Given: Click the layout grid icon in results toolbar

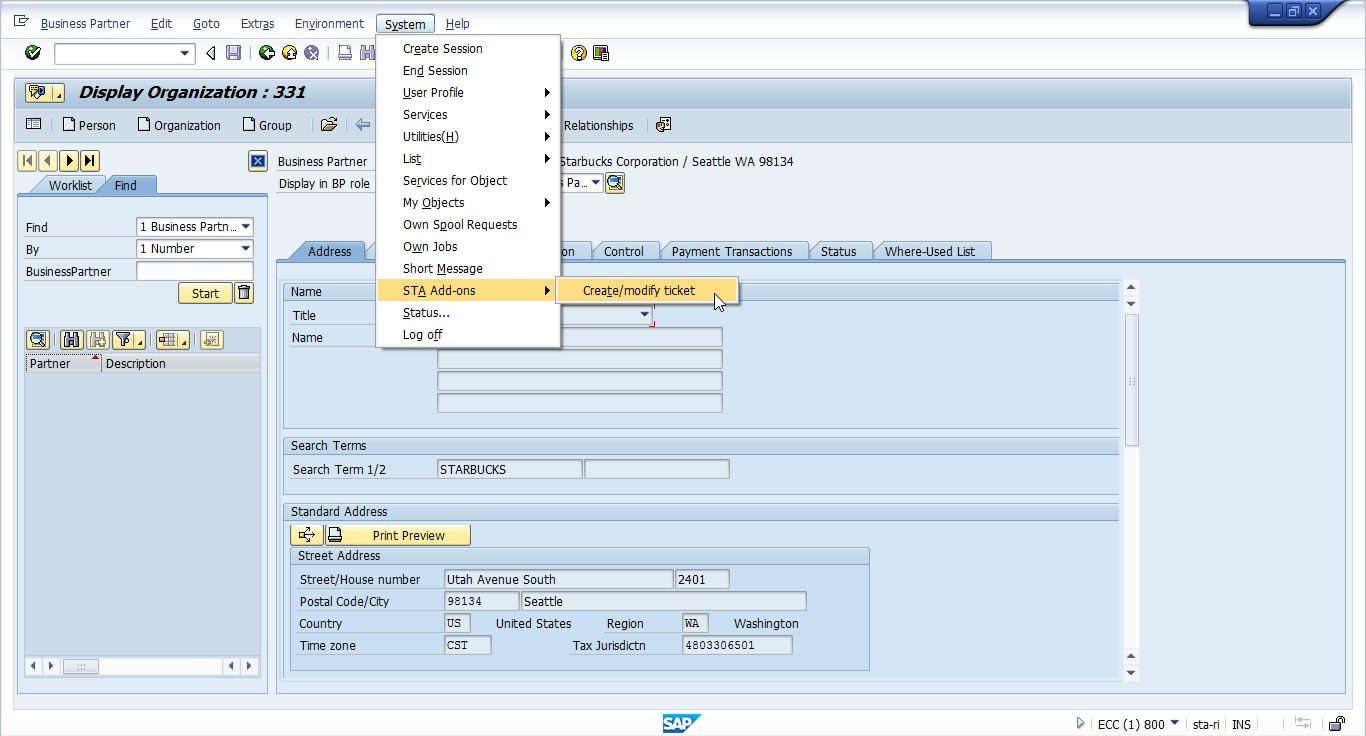Looking at the screenshot, I should click(x=172, y=340).
